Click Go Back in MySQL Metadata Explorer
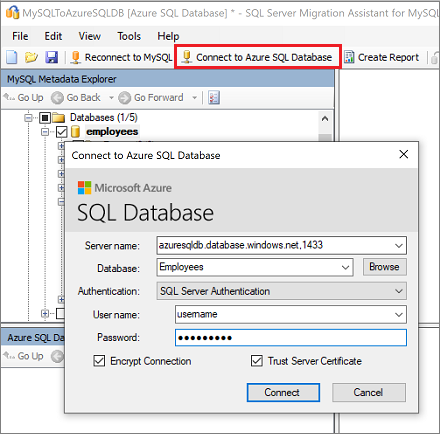This screenshot has height=434, width=440. click(x=76, y=97)
